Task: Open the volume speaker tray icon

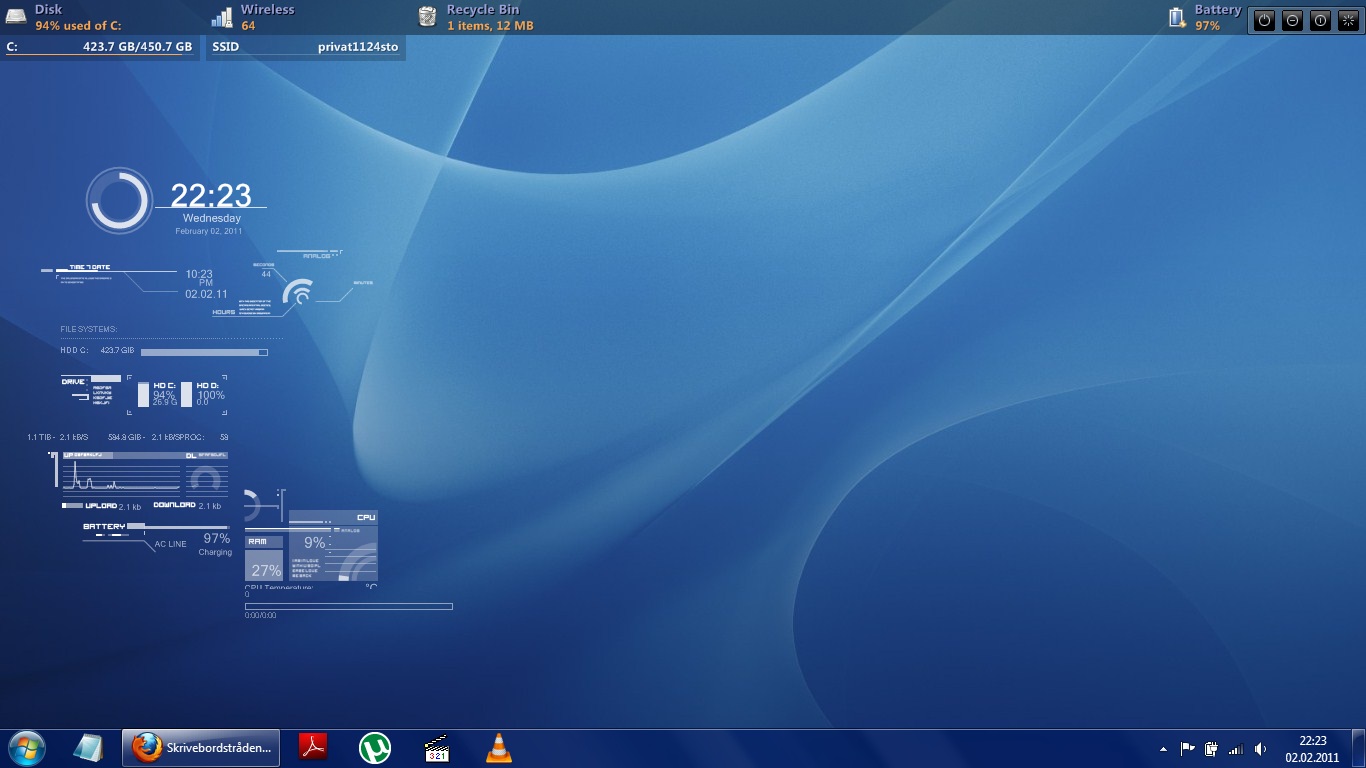Action: (1260, 749)
